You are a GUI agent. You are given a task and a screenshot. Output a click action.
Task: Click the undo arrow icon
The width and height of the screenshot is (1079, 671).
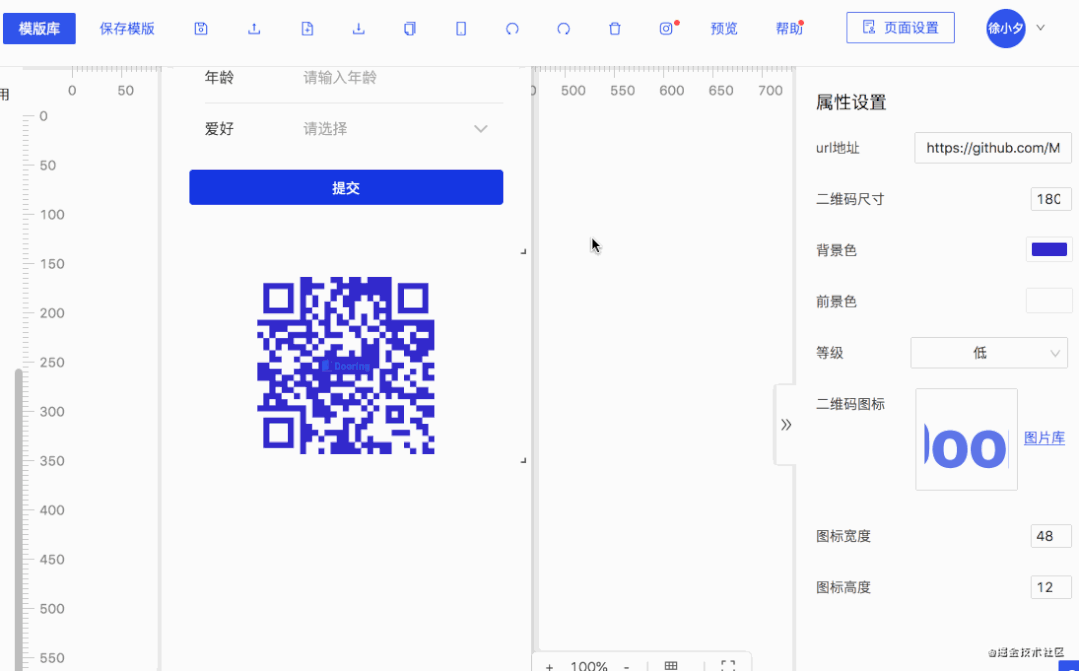click(512, 28)
